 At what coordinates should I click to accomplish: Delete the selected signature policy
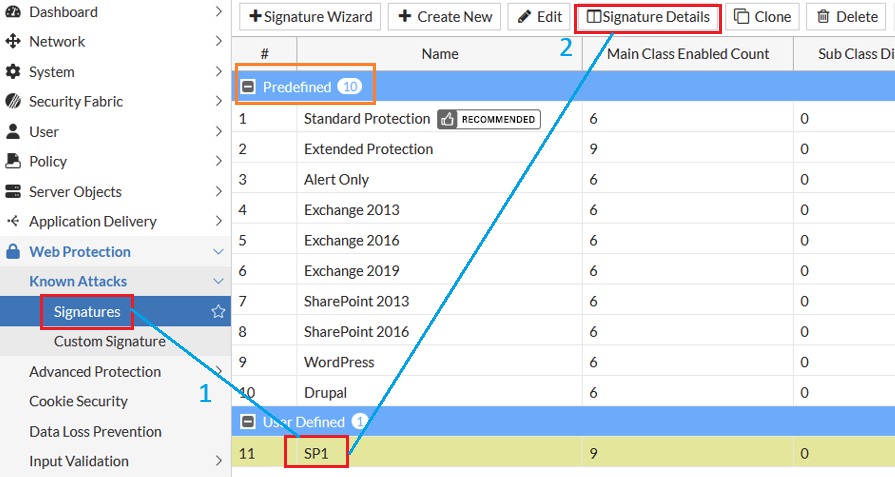847,17
